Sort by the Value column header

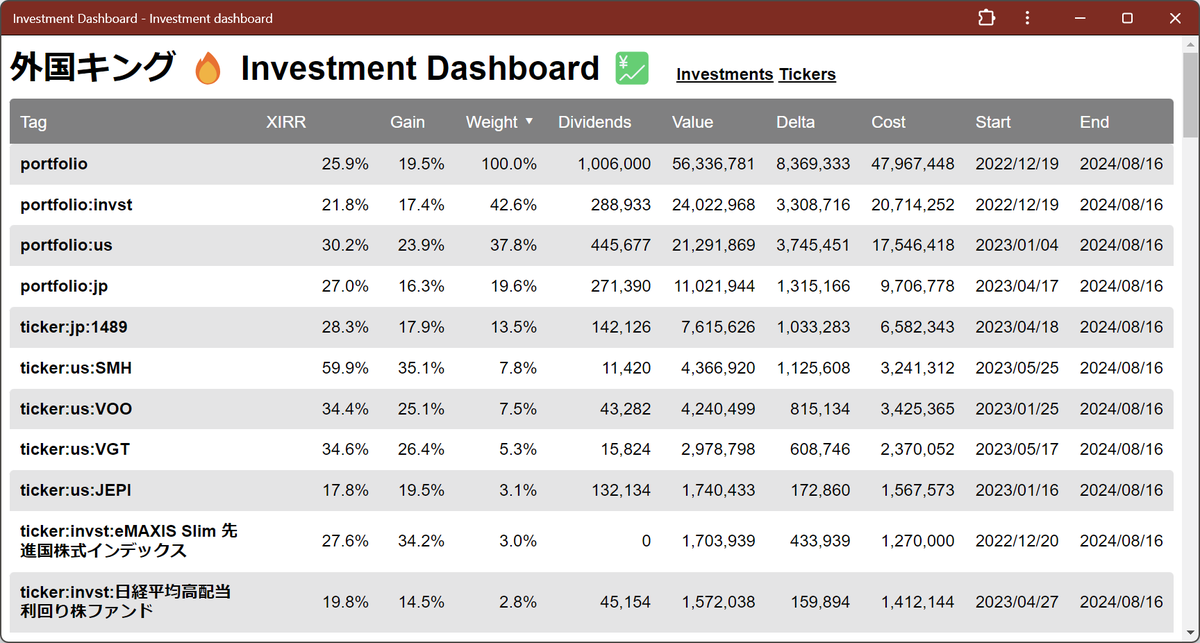click(692, 122)
